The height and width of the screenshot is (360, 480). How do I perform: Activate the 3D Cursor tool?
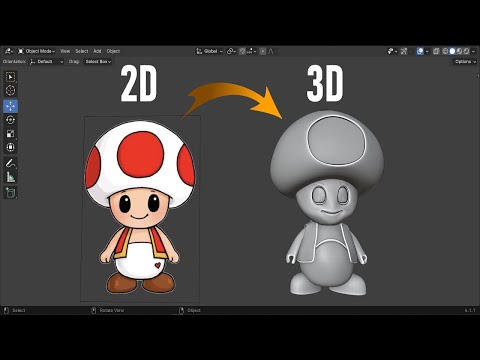coord(10,90)
